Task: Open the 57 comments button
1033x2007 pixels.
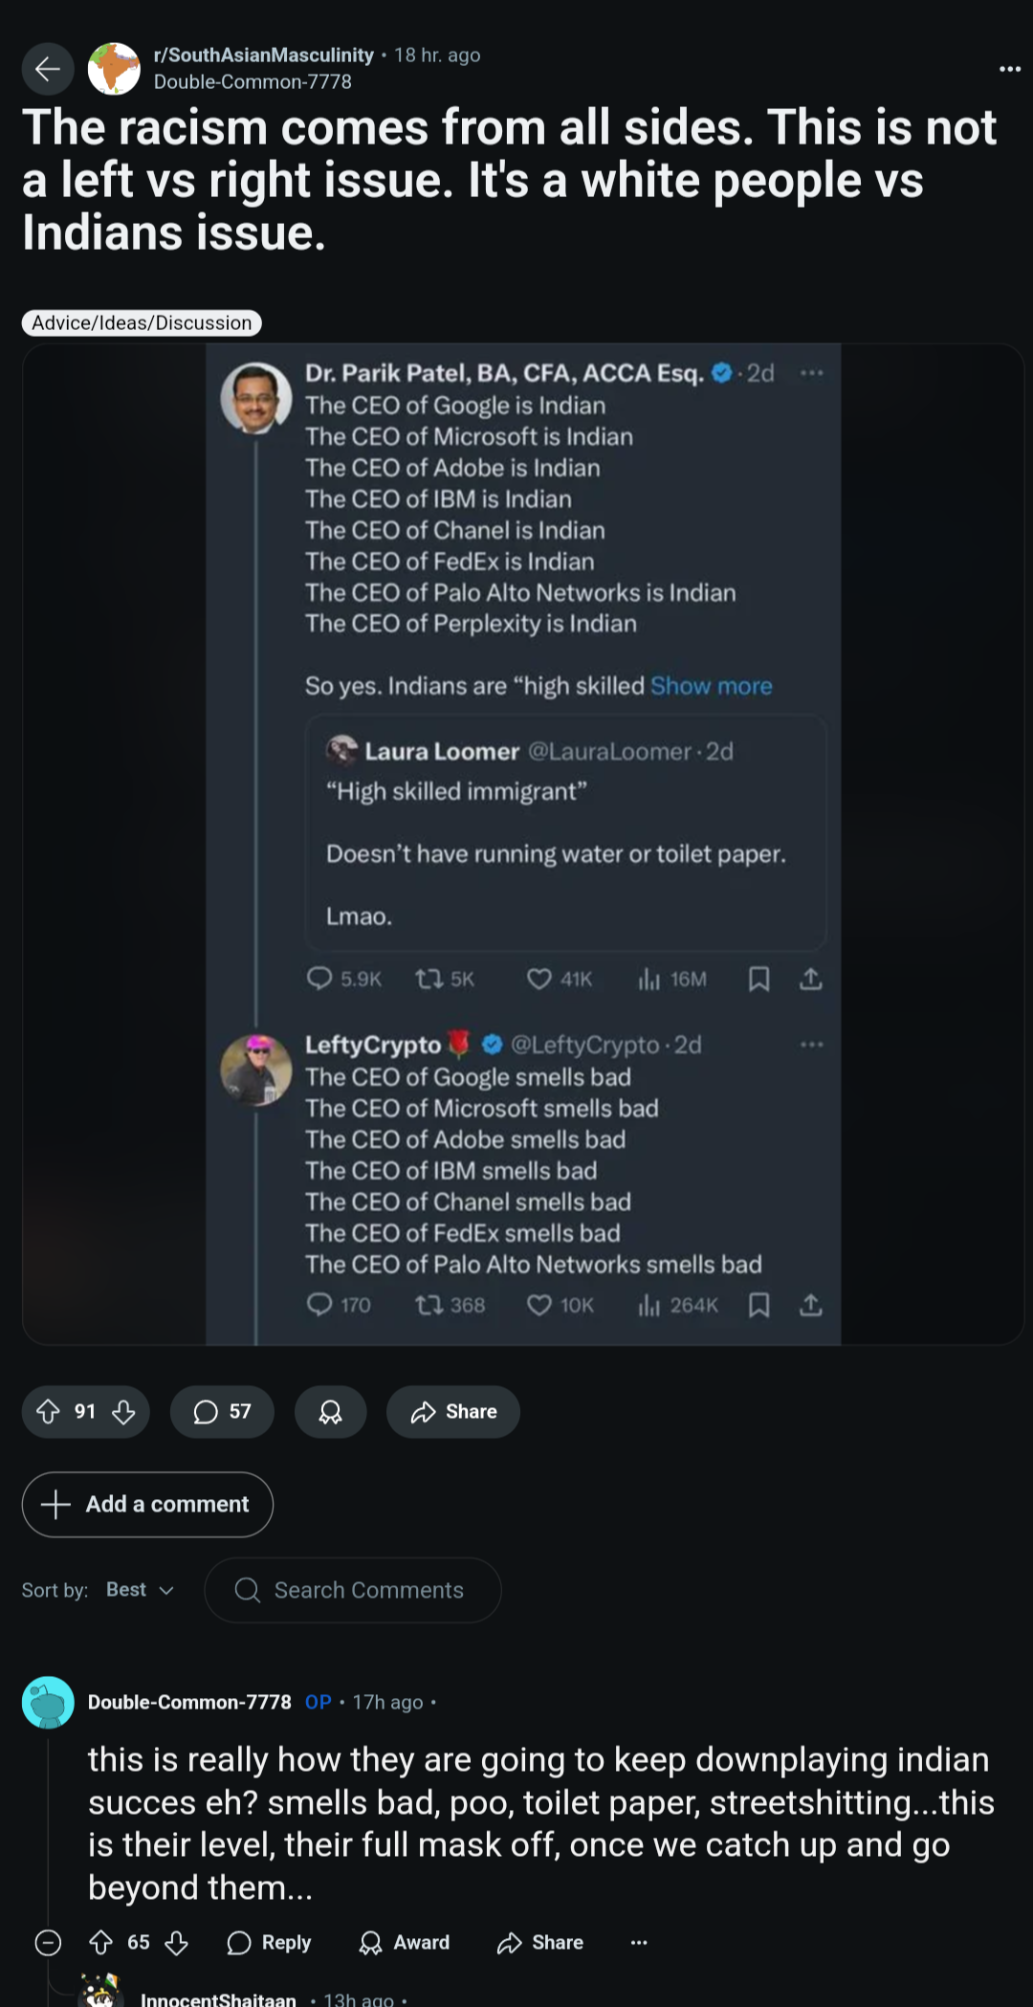Action: 222,1411
